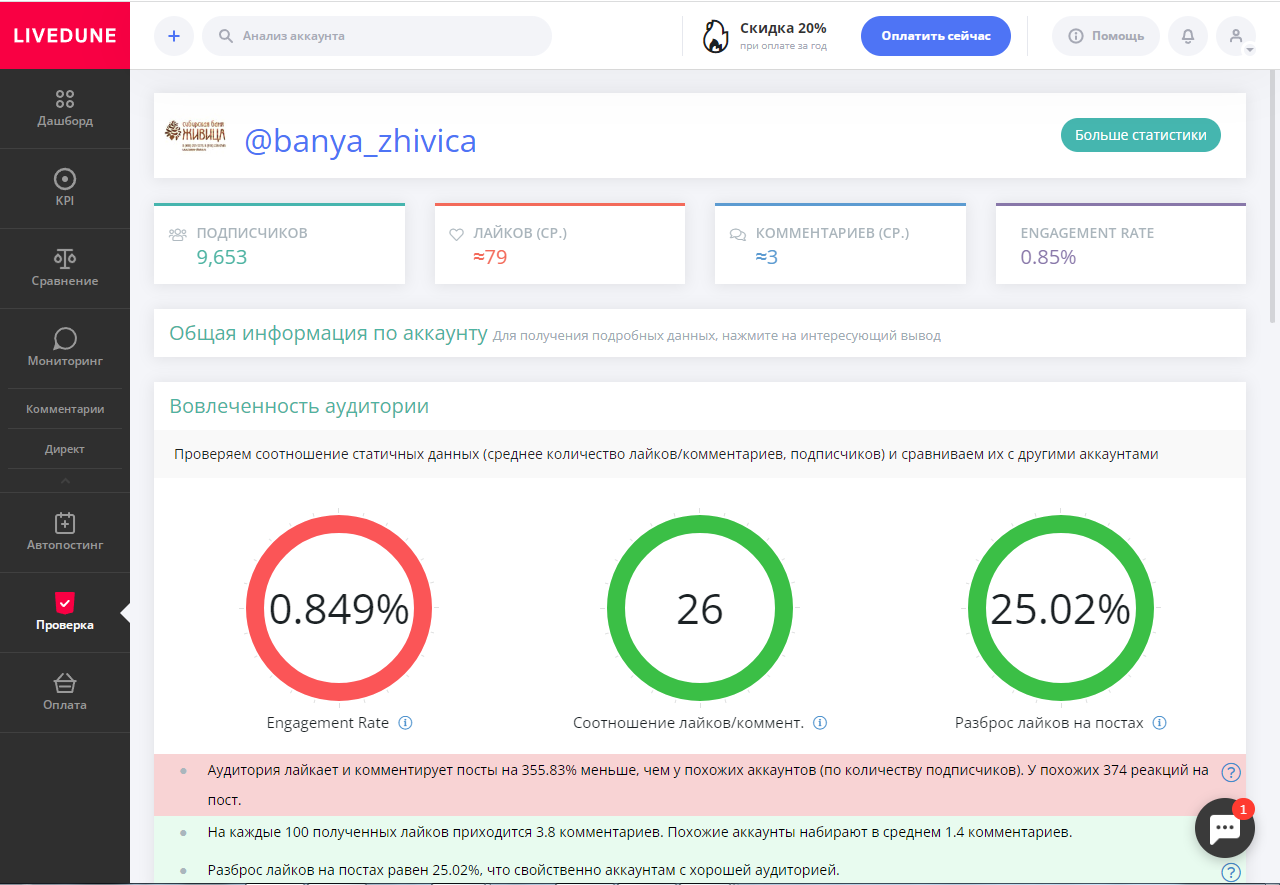Open Автопостинг calendar icon
The height and width of the screenshot is (885, 1280).
tap(65, 522)
